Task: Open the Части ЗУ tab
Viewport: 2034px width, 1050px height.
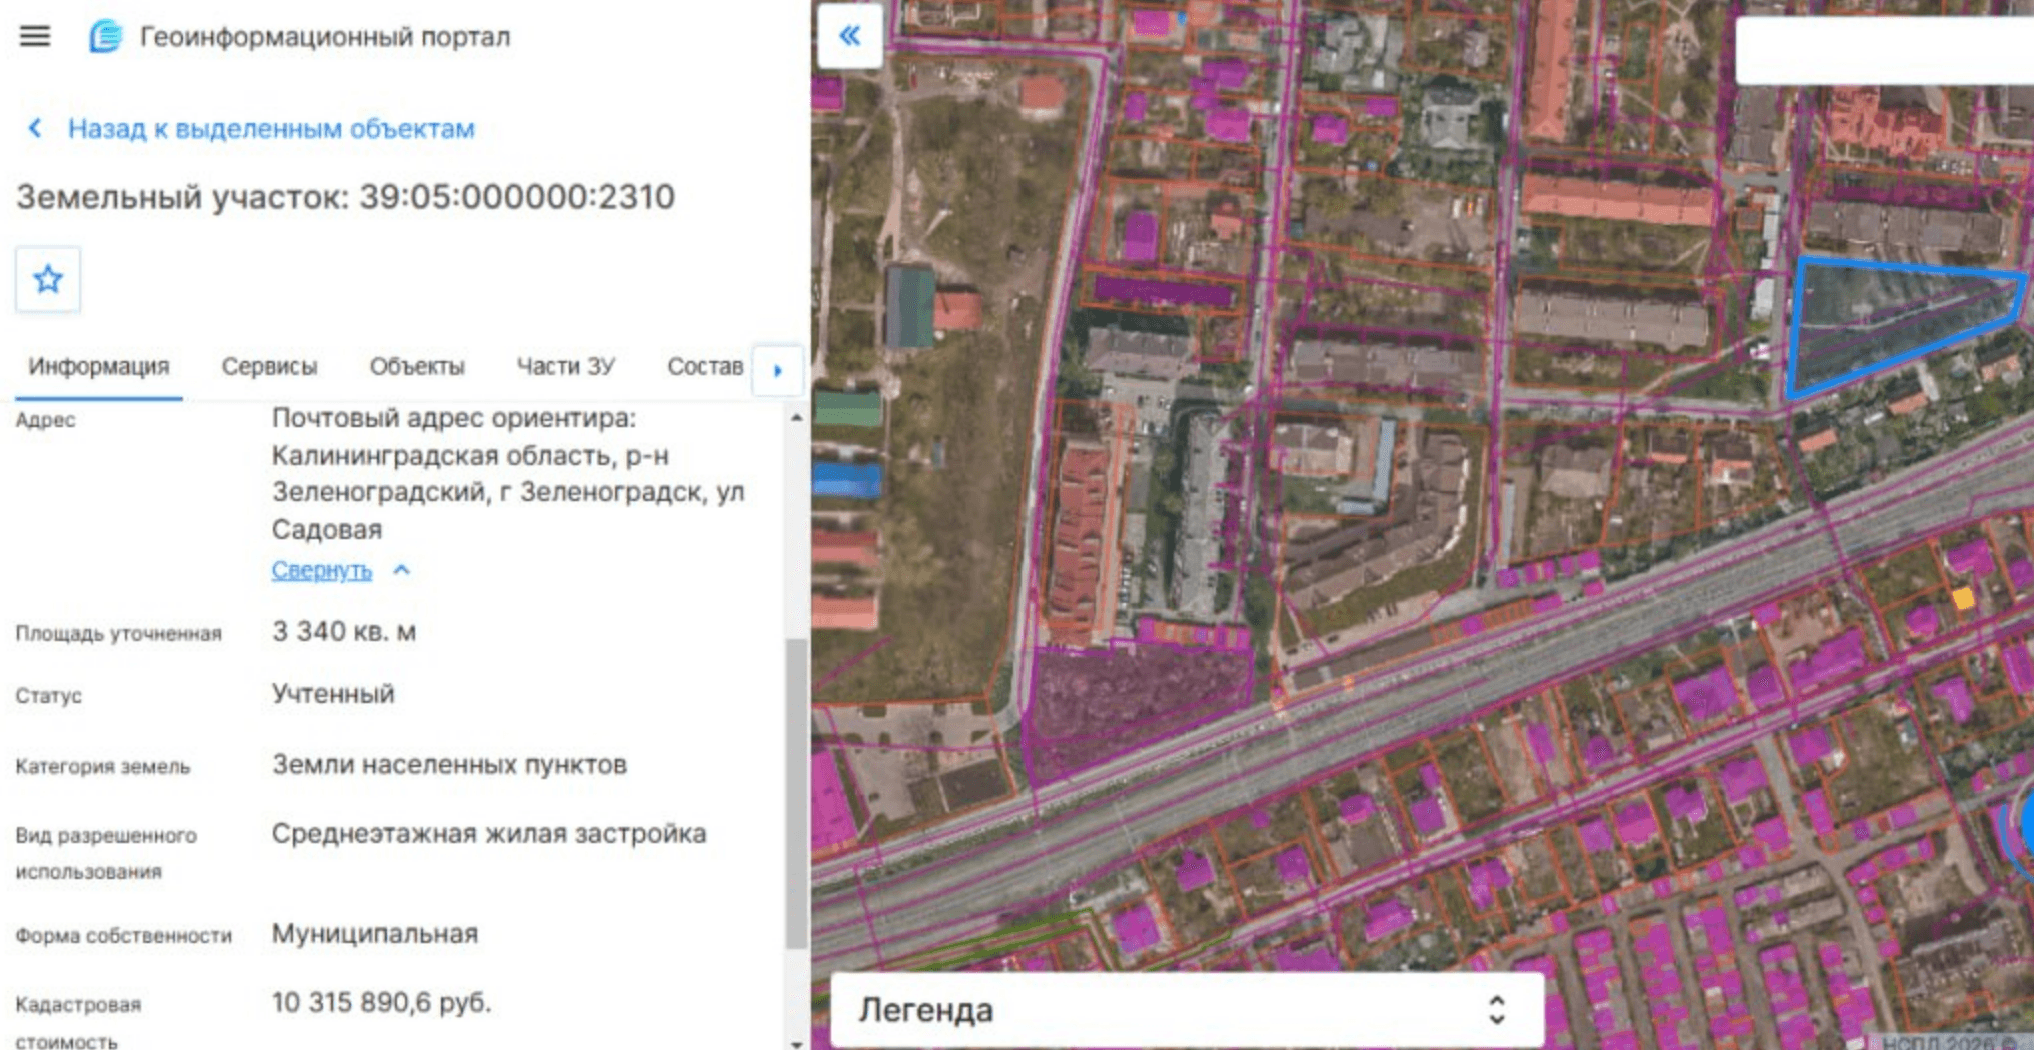Action: point(565,366)
